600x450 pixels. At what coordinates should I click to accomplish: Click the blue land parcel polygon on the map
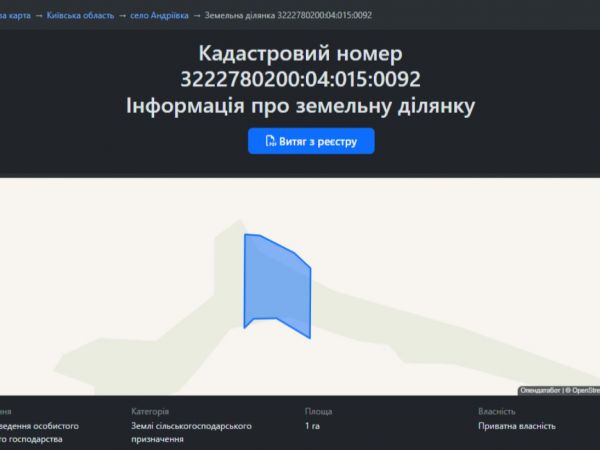pyautogui.click(x=276, y=286)
